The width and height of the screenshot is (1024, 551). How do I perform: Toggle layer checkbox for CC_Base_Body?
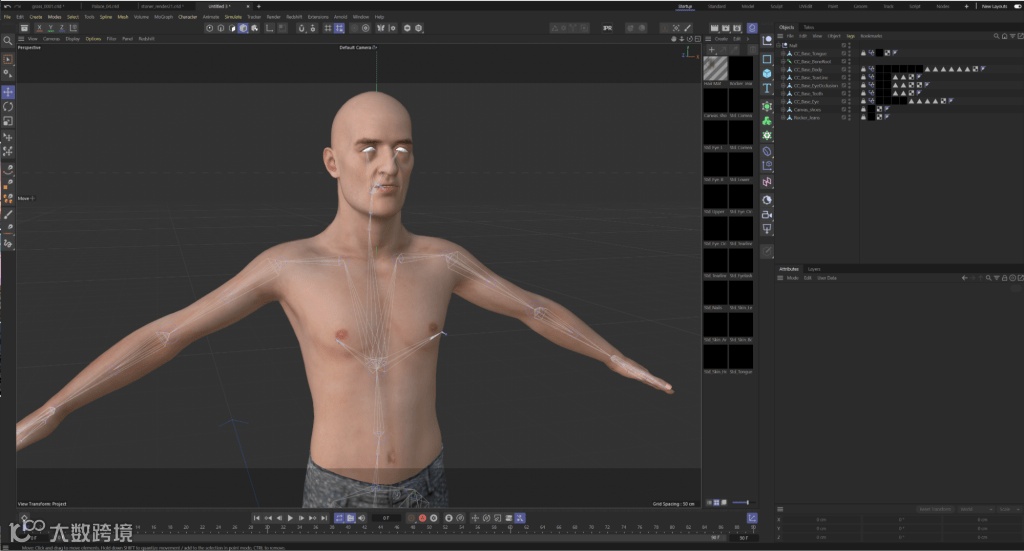844,69
